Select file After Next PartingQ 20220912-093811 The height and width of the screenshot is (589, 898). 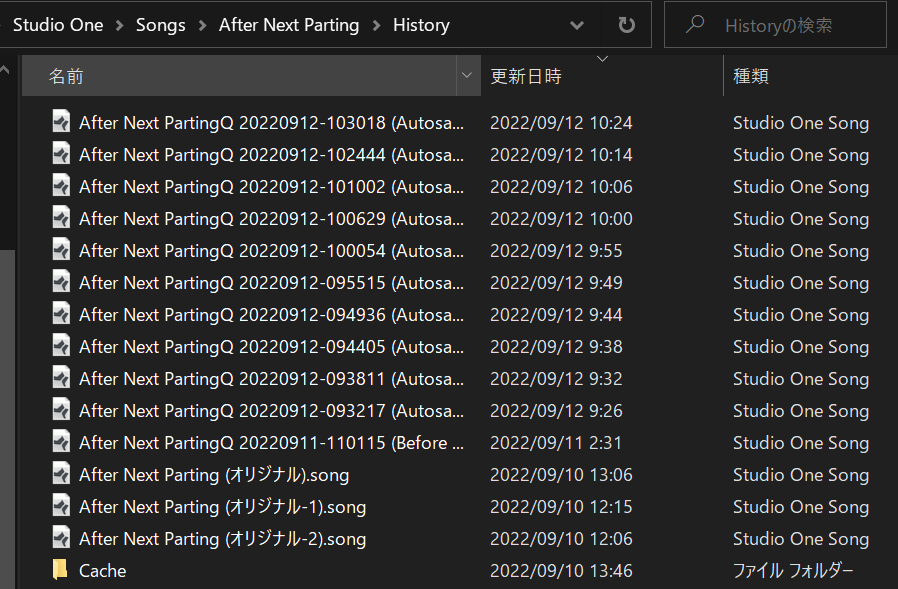click(271, 379)
